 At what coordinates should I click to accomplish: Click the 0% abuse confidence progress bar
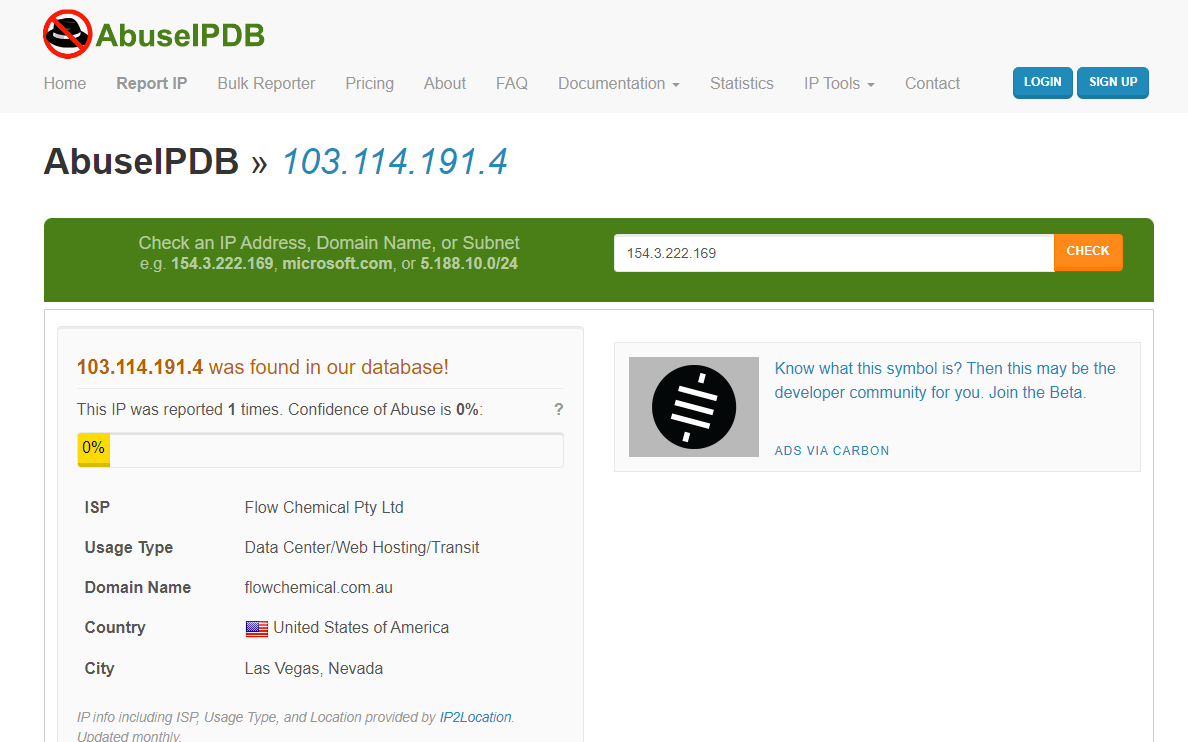[320, 450]
